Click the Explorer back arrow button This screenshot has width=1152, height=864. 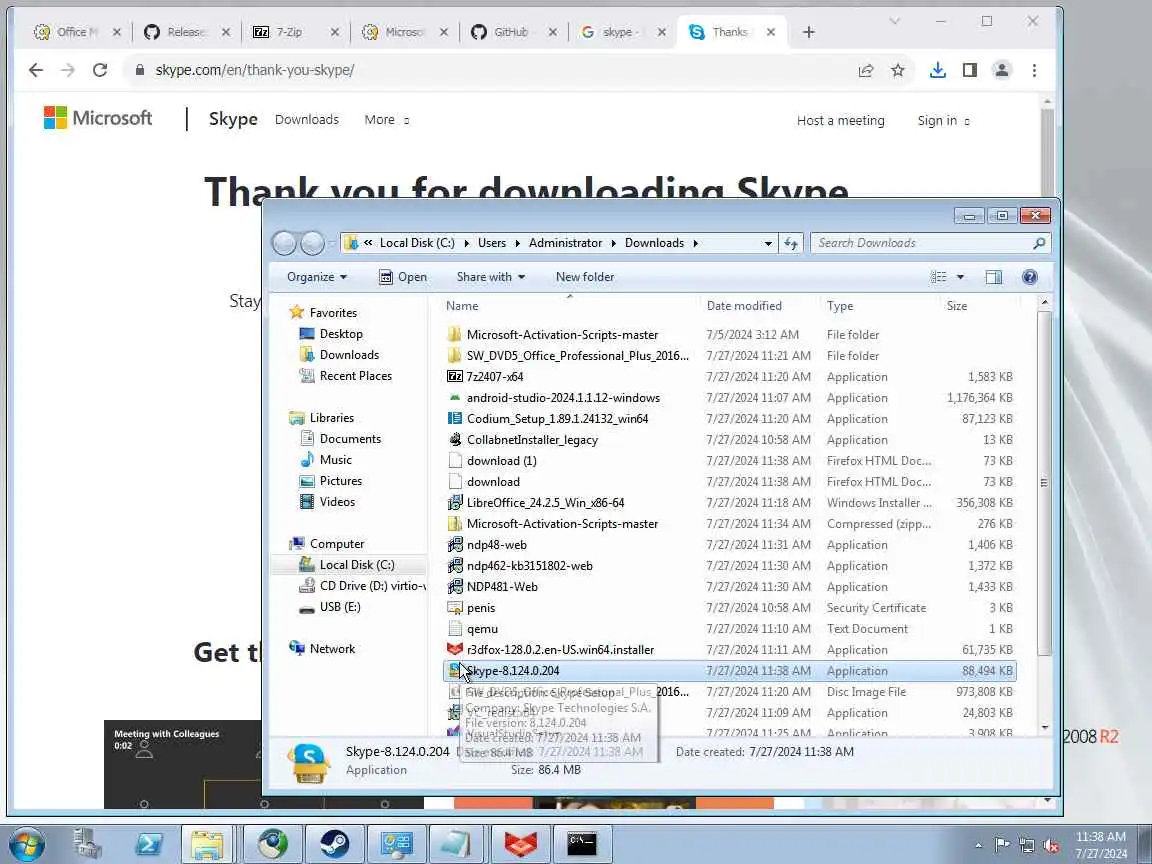[x=284, y=243]
